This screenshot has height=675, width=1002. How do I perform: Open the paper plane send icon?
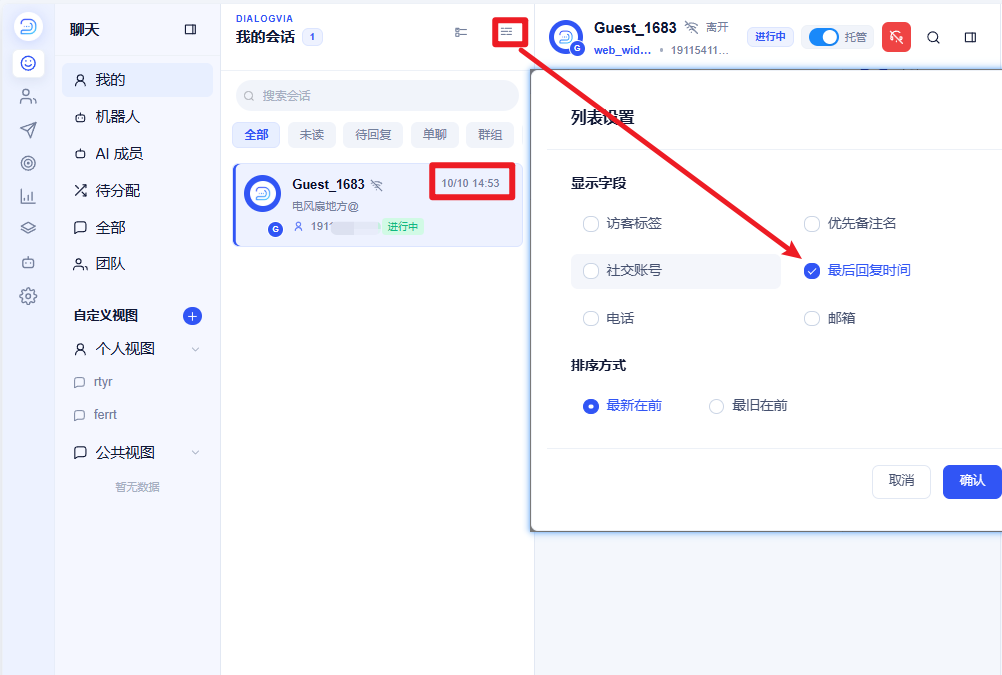click(x=28, y=130)
